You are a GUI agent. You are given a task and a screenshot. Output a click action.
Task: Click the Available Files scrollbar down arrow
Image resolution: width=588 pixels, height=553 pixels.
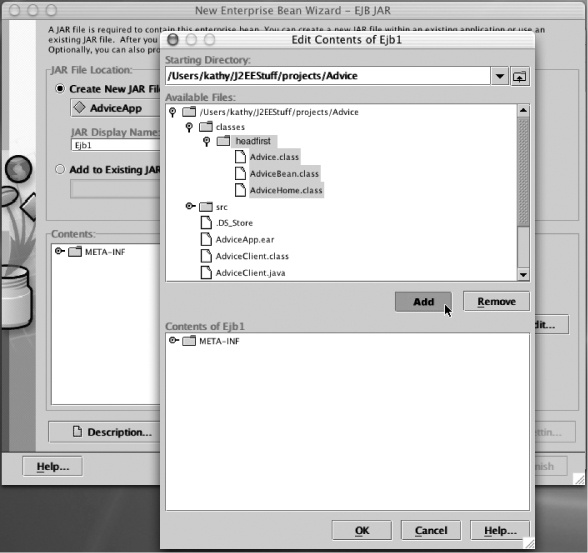tap(523, 275)
